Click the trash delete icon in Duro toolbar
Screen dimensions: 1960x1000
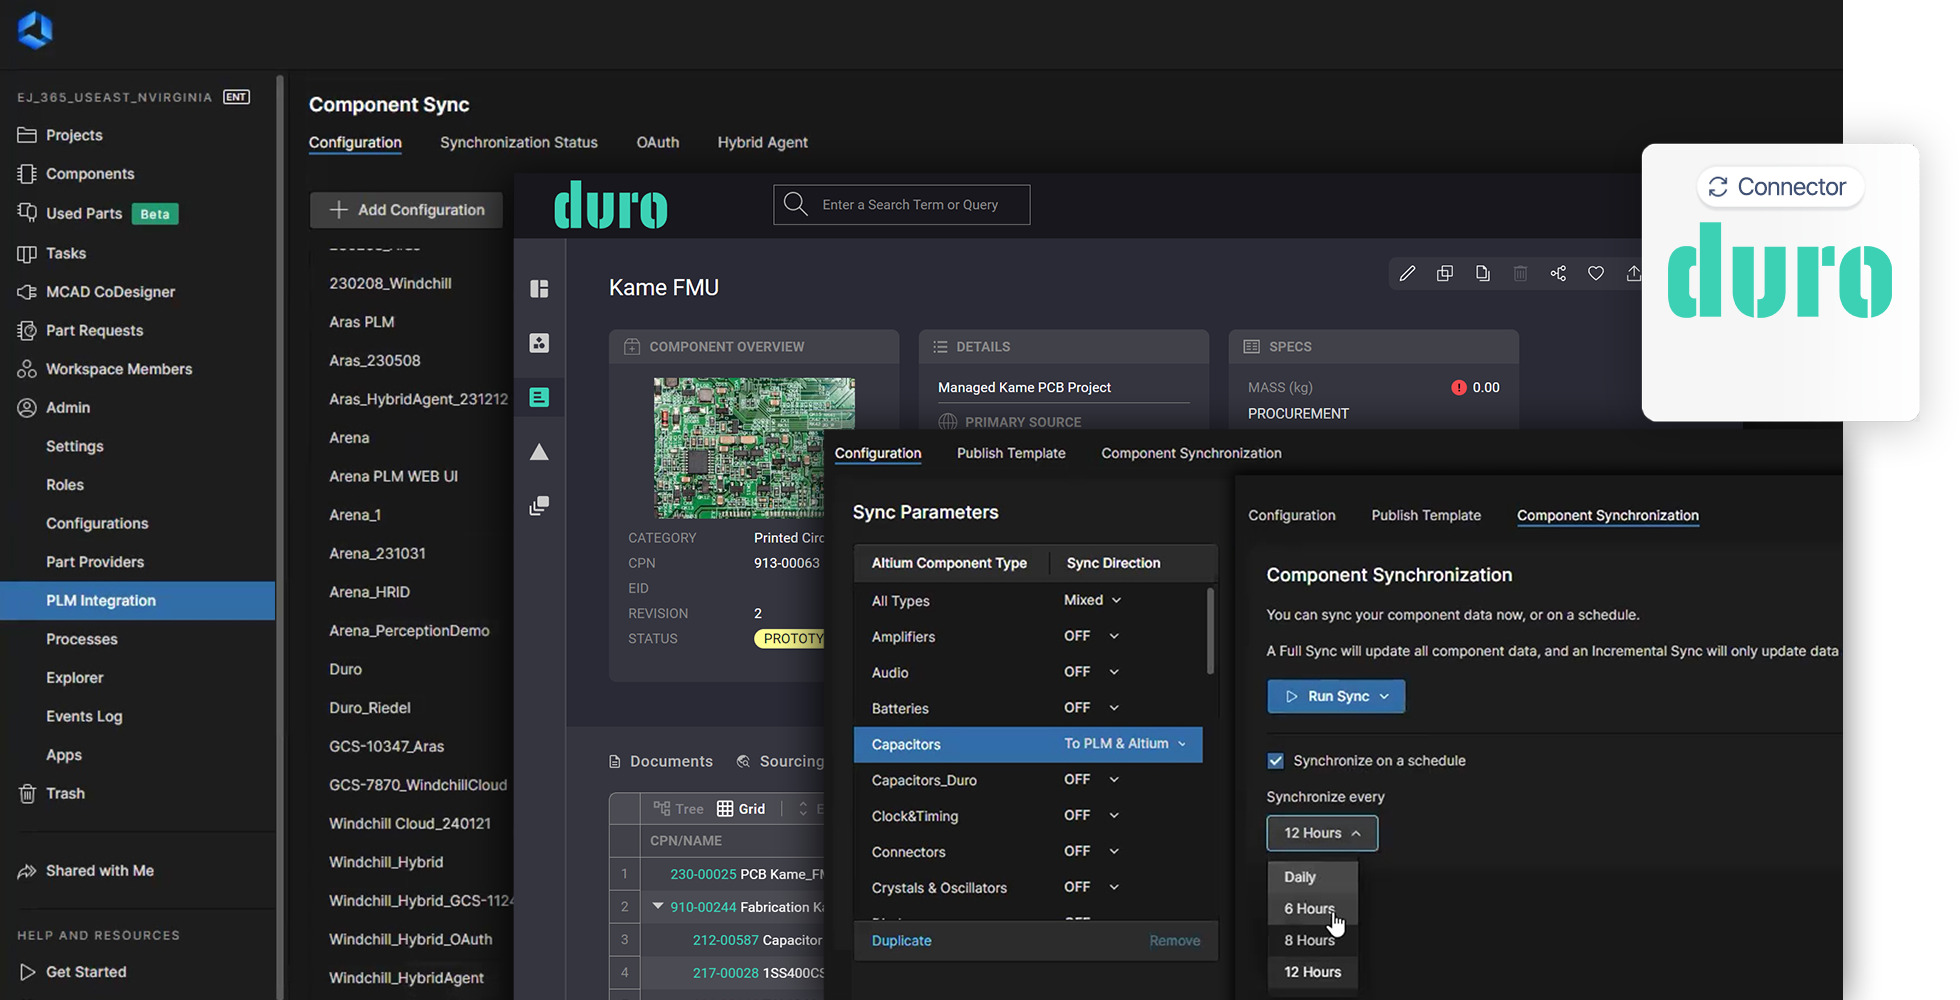[1520, 273]
